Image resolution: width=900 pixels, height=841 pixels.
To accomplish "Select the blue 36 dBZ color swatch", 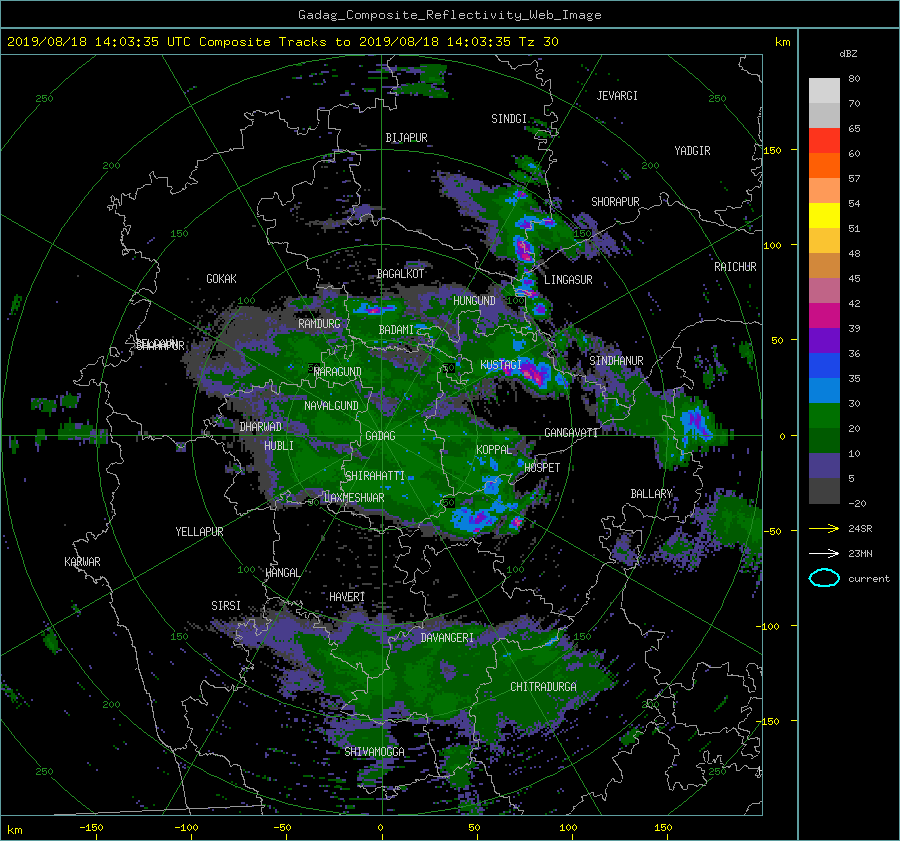I will (x=824, y=365).
